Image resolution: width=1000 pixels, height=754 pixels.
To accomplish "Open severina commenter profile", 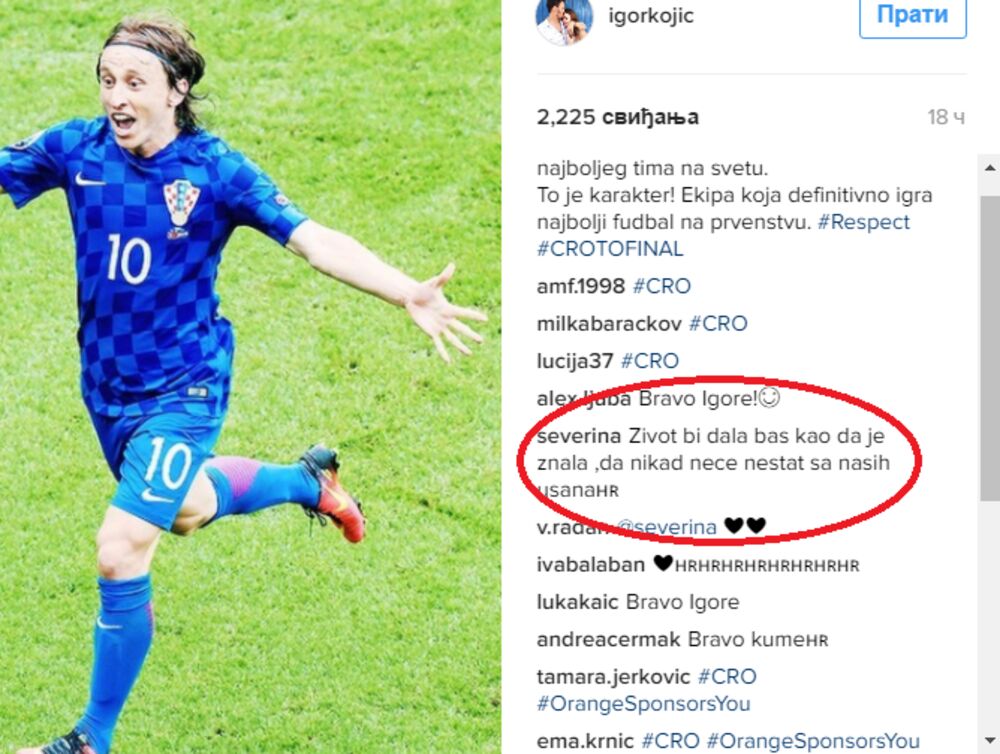I will pyautogui.click(x=578, y=436).
